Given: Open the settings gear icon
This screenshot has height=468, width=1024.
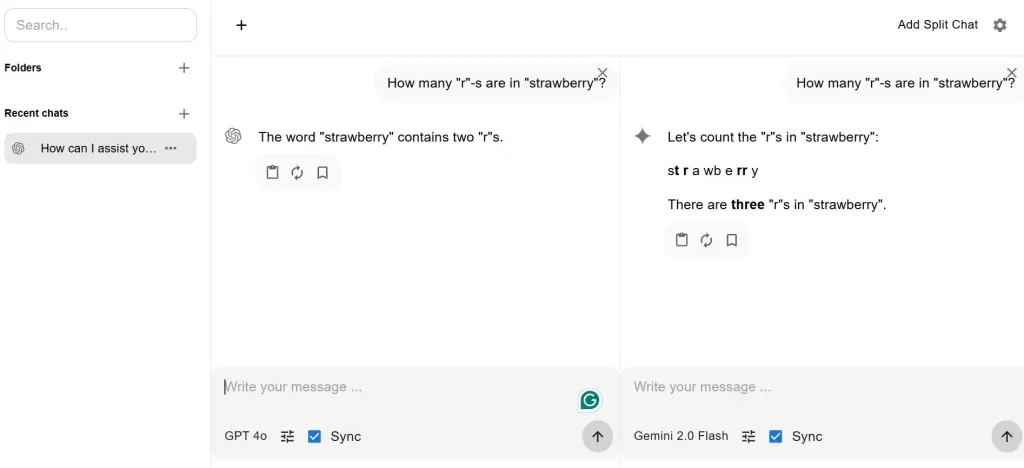Looking at the screenshot, I should coord(1000,25).
